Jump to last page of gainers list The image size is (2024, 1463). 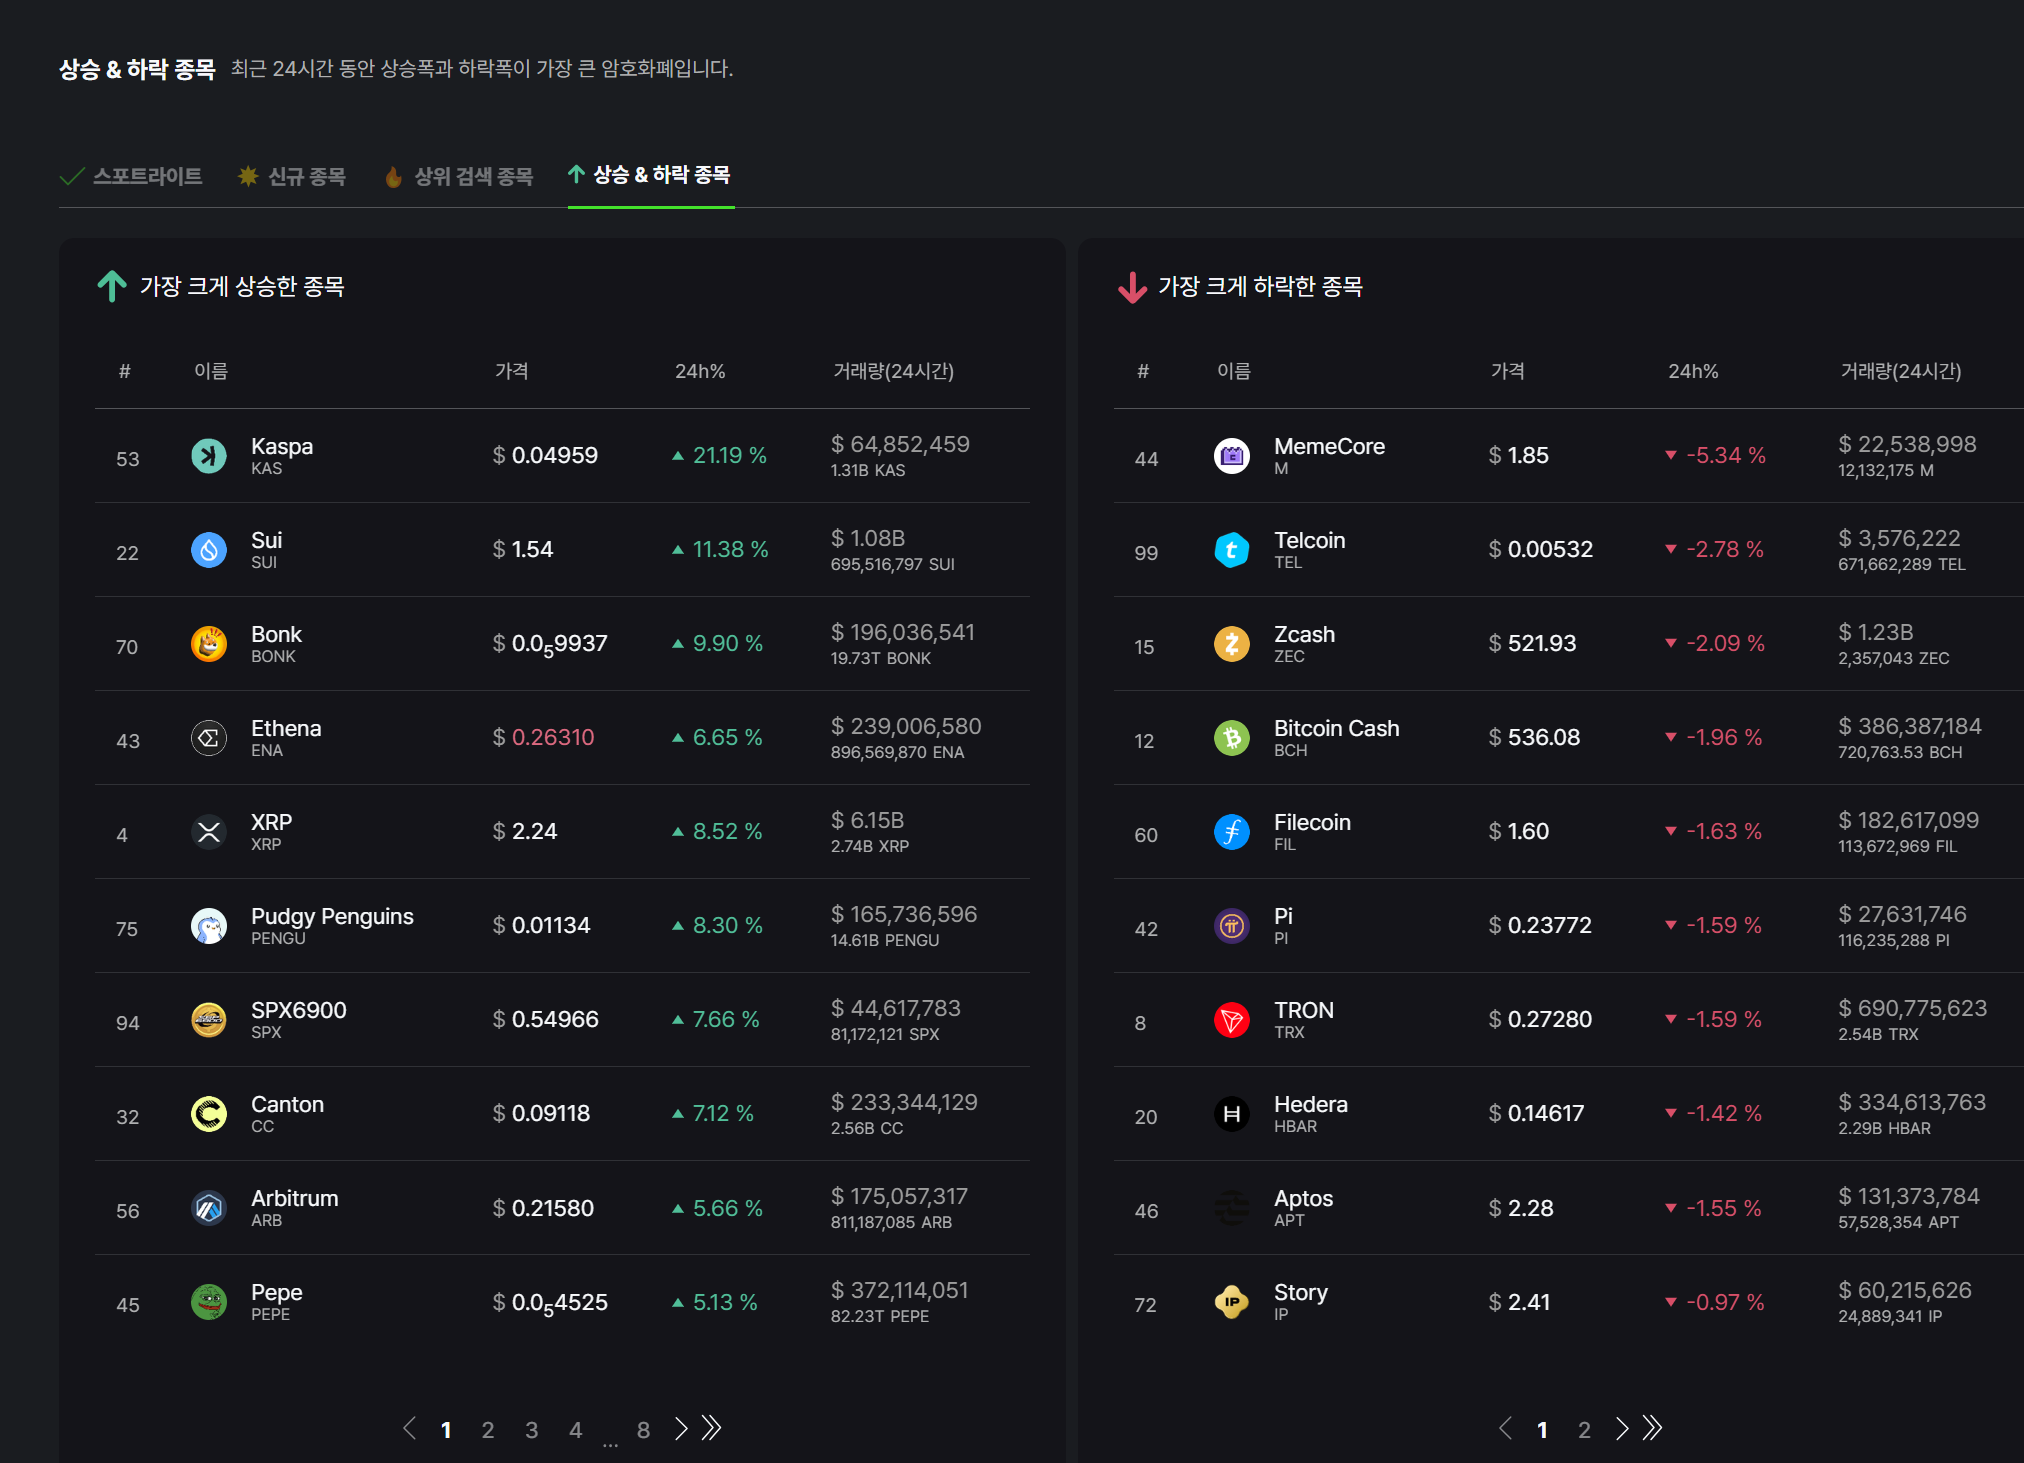click(711, 1429)
